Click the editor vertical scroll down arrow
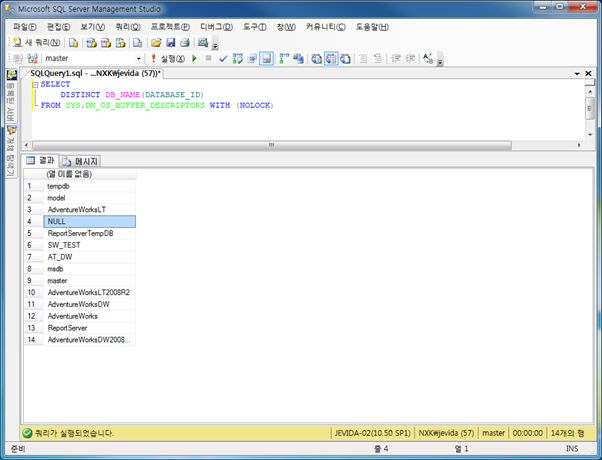 tap(590, 135)
